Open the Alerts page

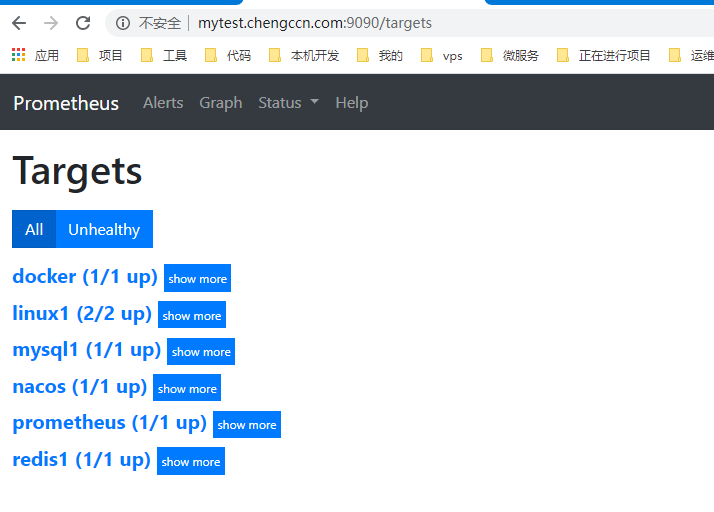[163, 102]
